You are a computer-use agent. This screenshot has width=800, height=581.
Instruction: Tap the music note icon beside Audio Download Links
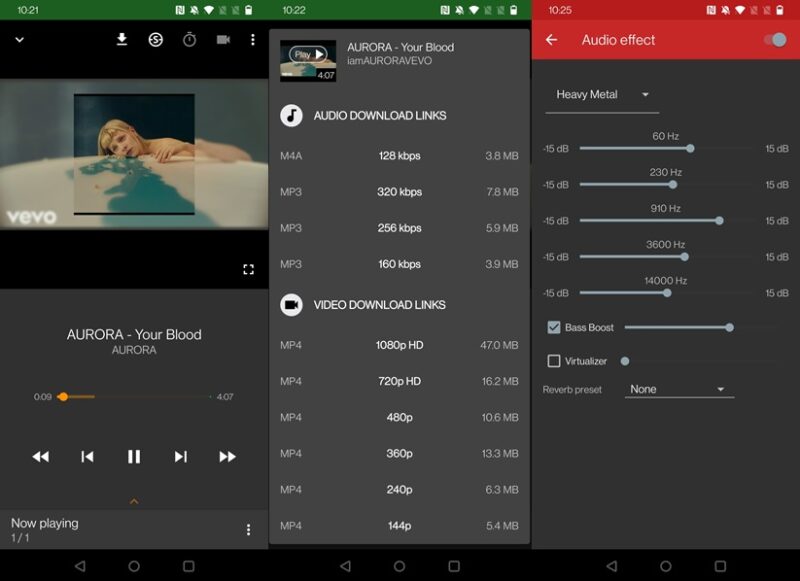coord(291,115)
